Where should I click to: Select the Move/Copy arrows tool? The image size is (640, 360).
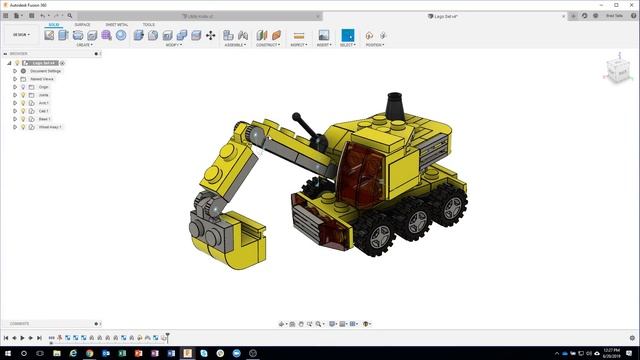(x=211, y=35)
